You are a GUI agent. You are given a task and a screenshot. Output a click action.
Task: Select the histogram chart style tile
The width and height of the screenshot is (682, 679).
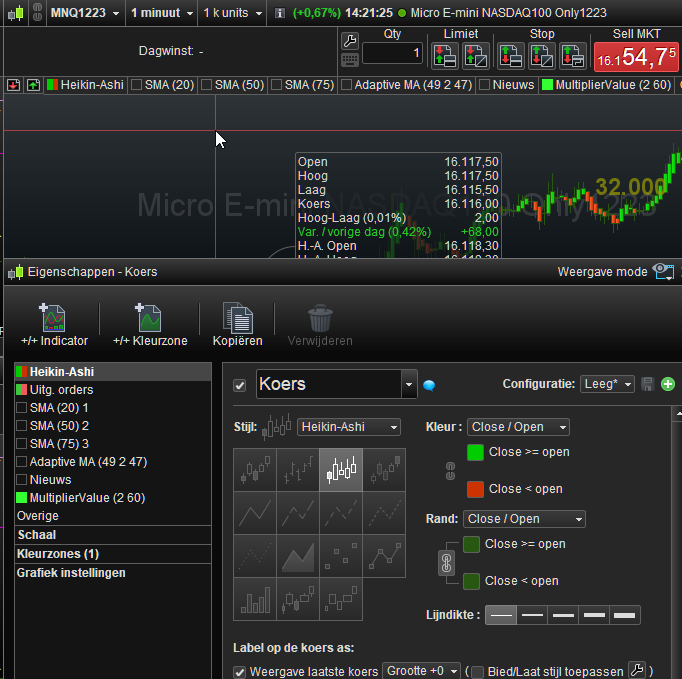[255, 599]
